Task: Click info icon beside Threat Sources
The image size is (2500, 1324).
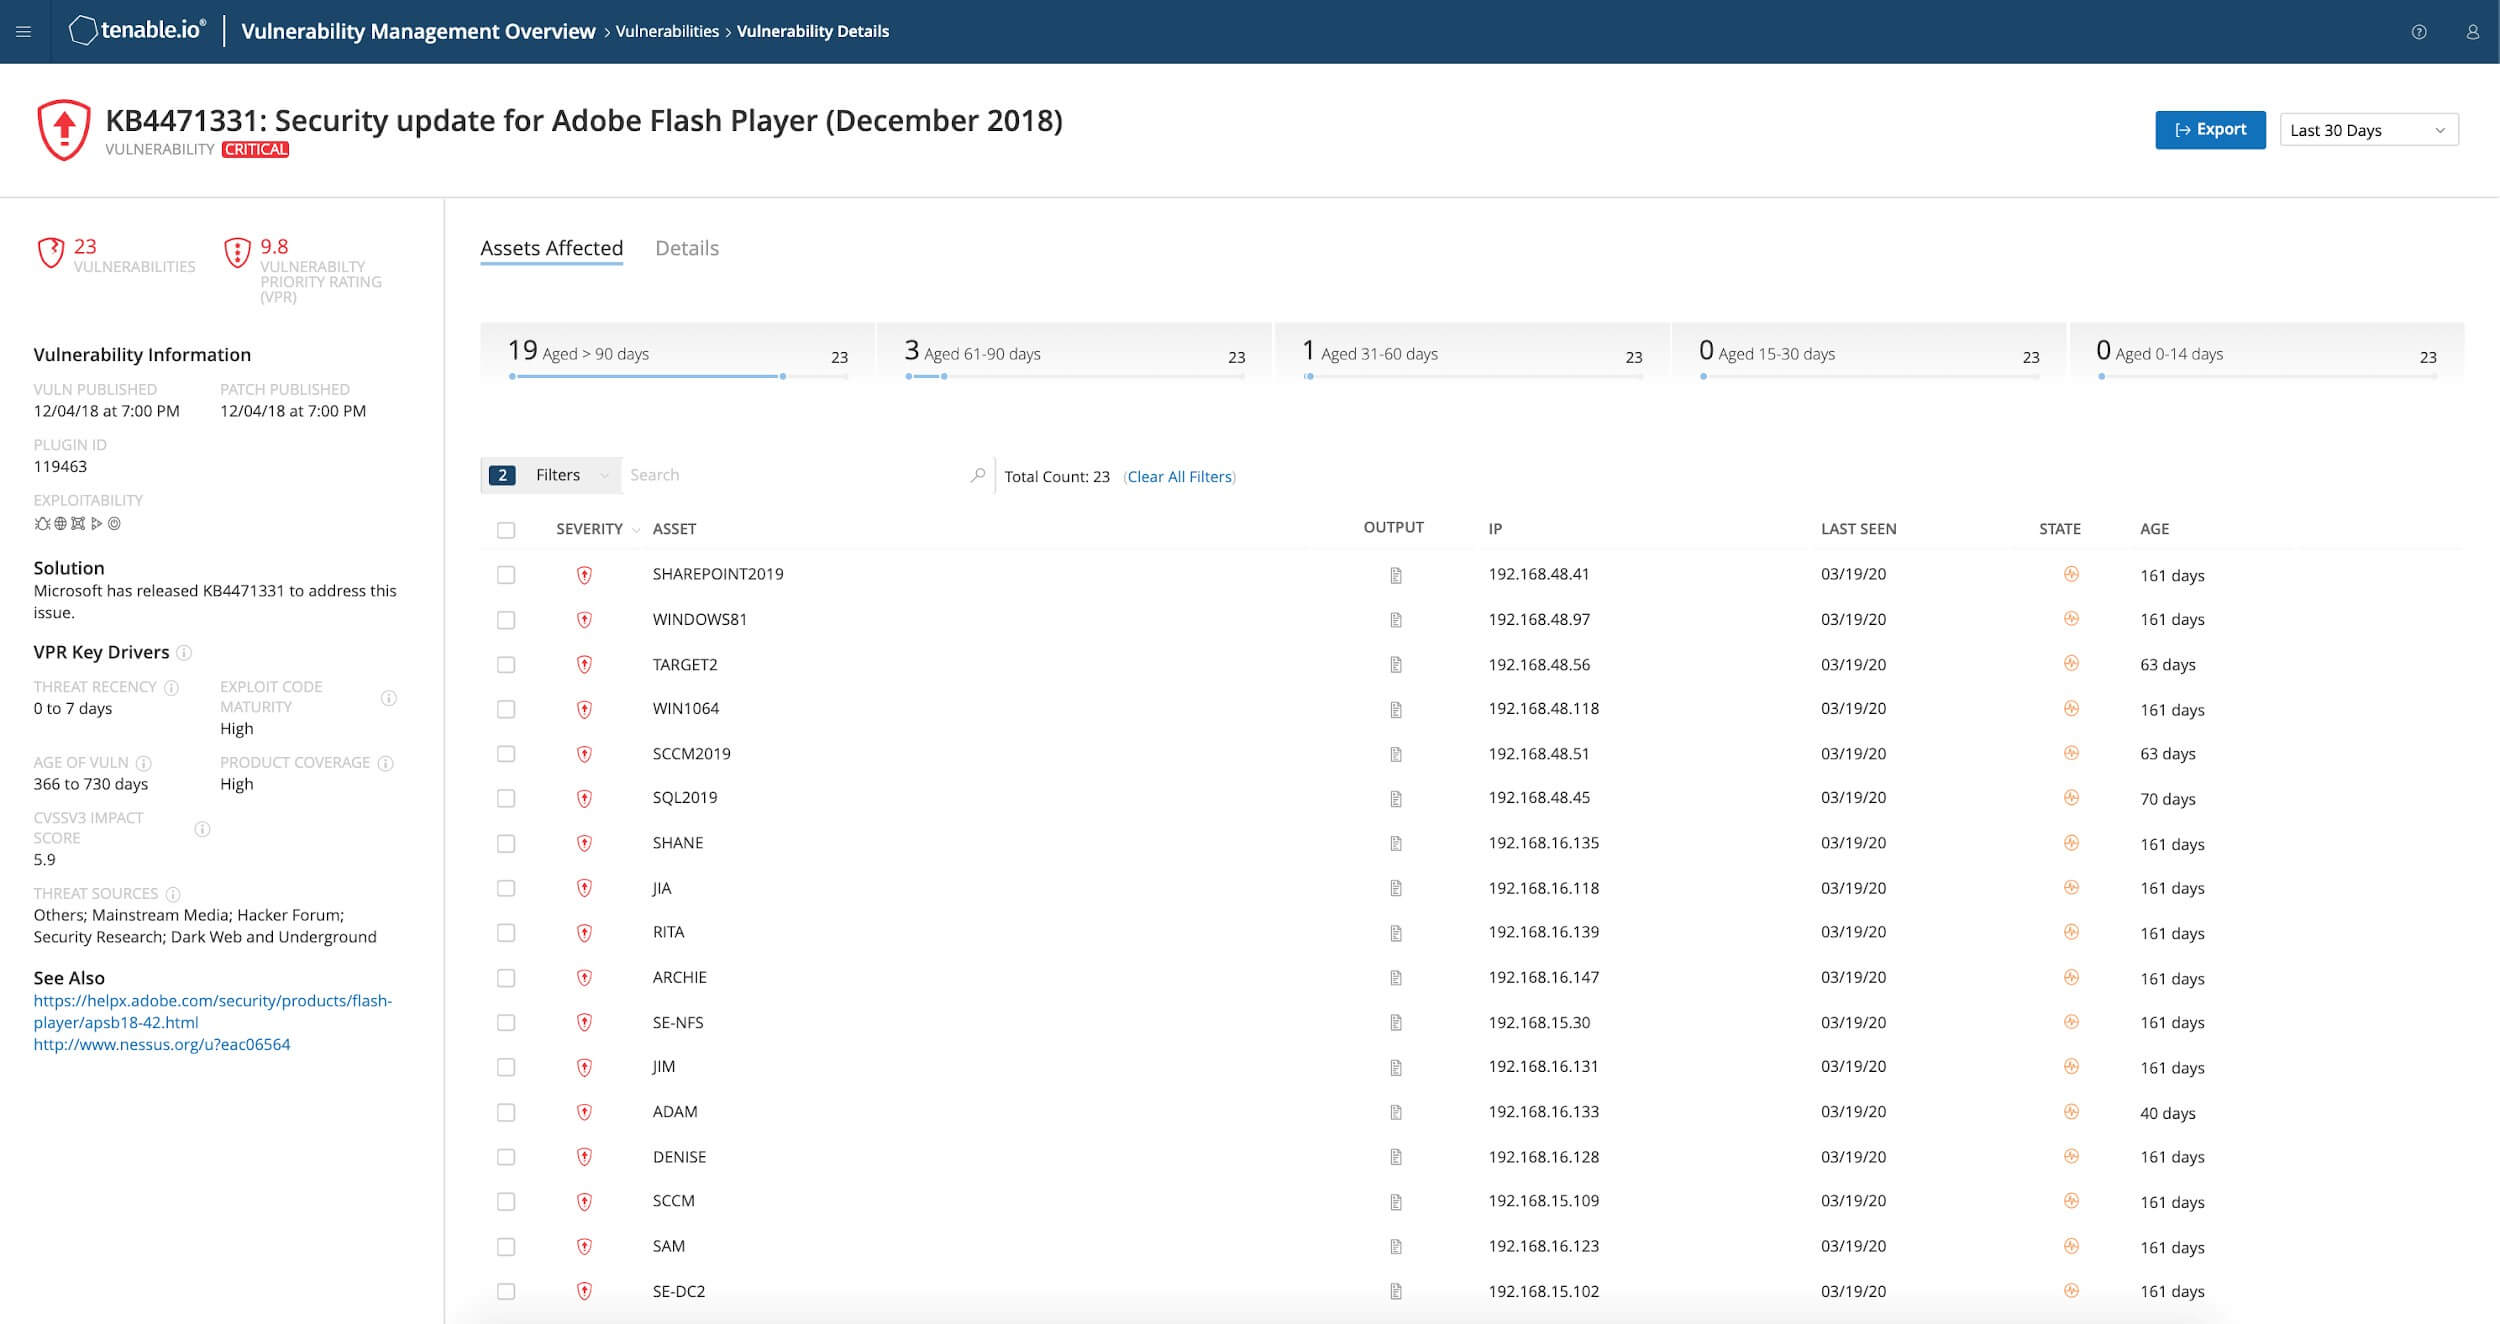Action: point(173,894)
